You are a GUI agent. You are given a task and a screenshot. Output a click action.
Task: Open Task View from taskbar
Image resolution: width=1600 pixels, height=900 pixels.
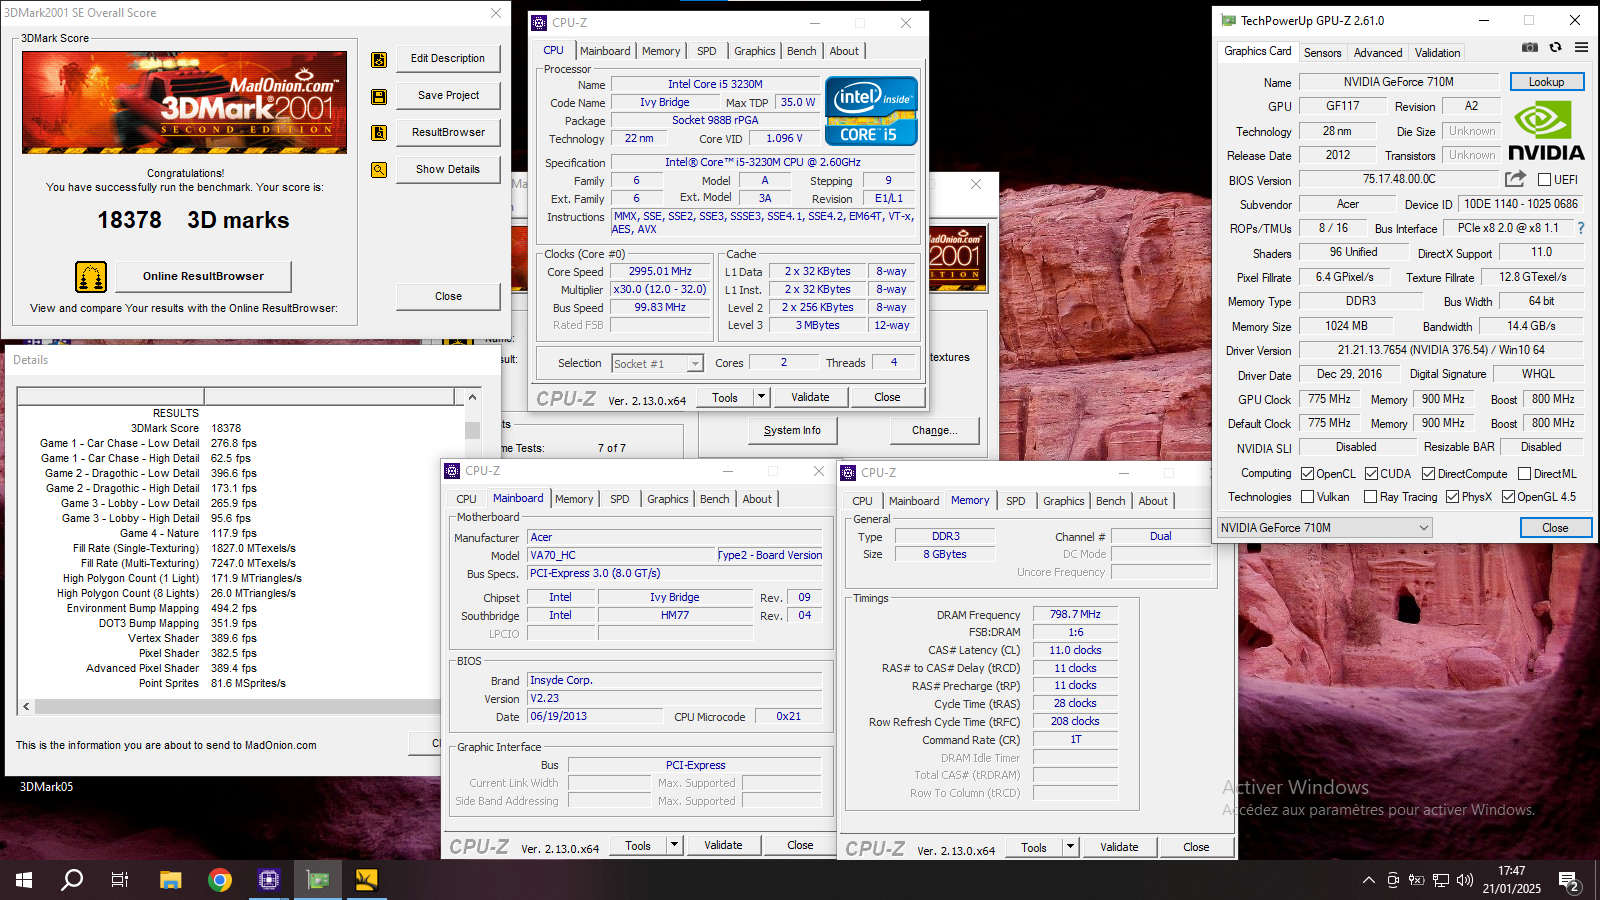(x=120, y=880)
